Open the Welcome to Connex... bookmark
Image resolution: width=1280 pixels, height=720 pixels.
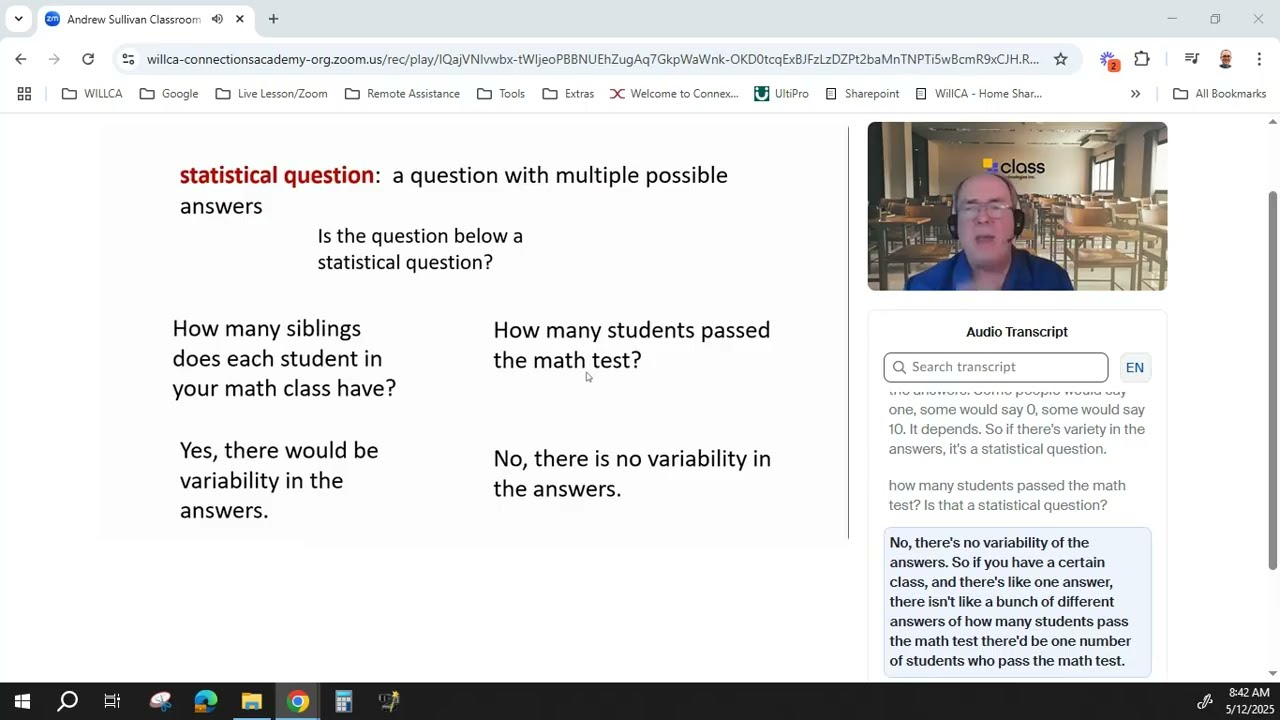click(674, 93)
